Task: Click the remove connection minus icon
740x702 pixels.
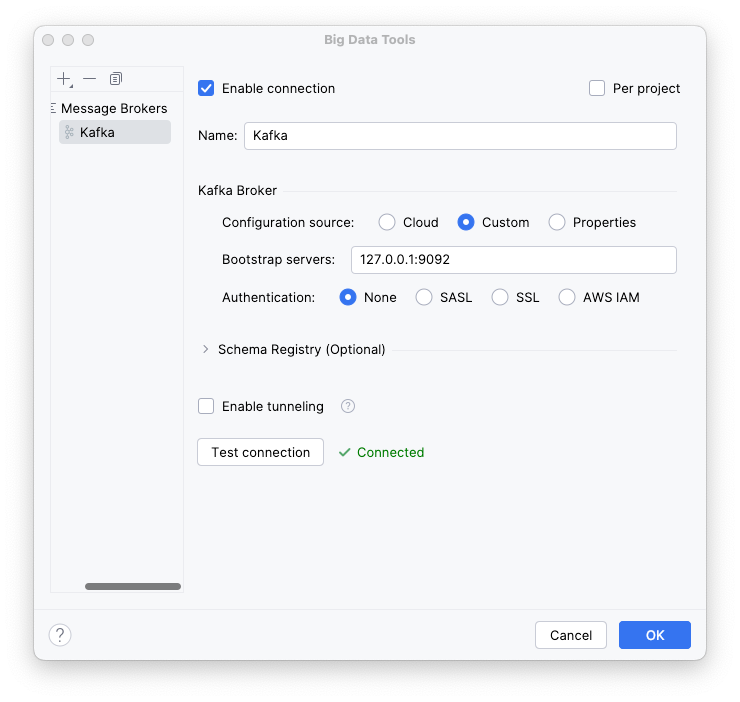Action: coord(89,79)
